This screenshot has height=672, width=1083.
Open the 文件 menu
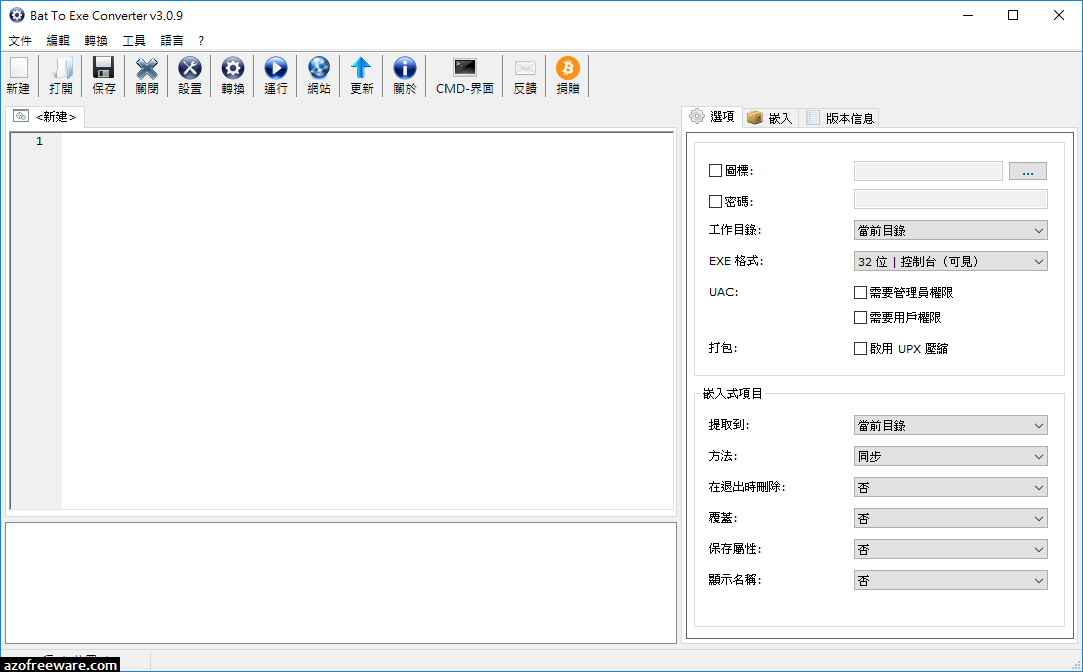pyautogui.click(x=20, y=41)
